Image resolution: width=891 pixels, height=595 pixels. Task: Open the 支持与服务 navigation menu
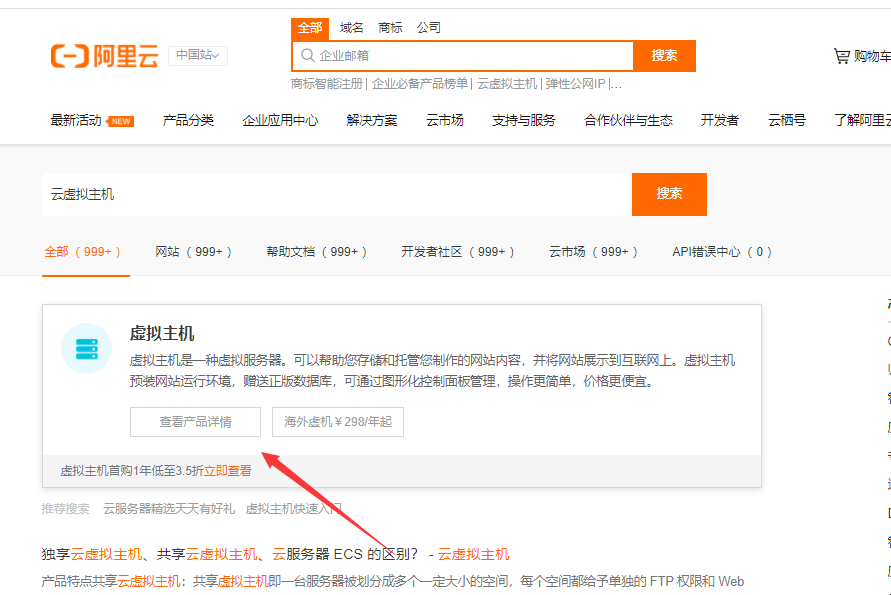523,121
